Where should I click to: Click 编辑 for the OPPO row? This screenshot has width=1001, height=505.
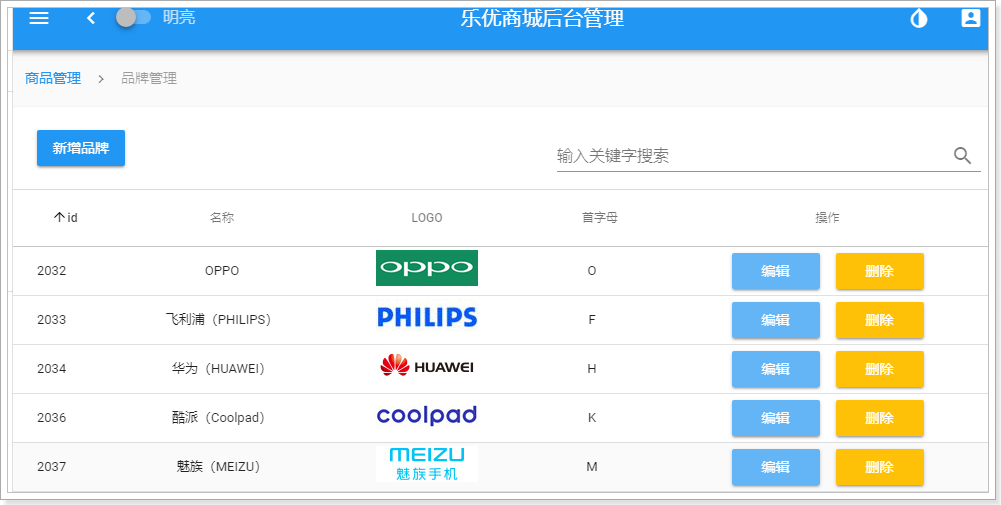coord(775,271)
